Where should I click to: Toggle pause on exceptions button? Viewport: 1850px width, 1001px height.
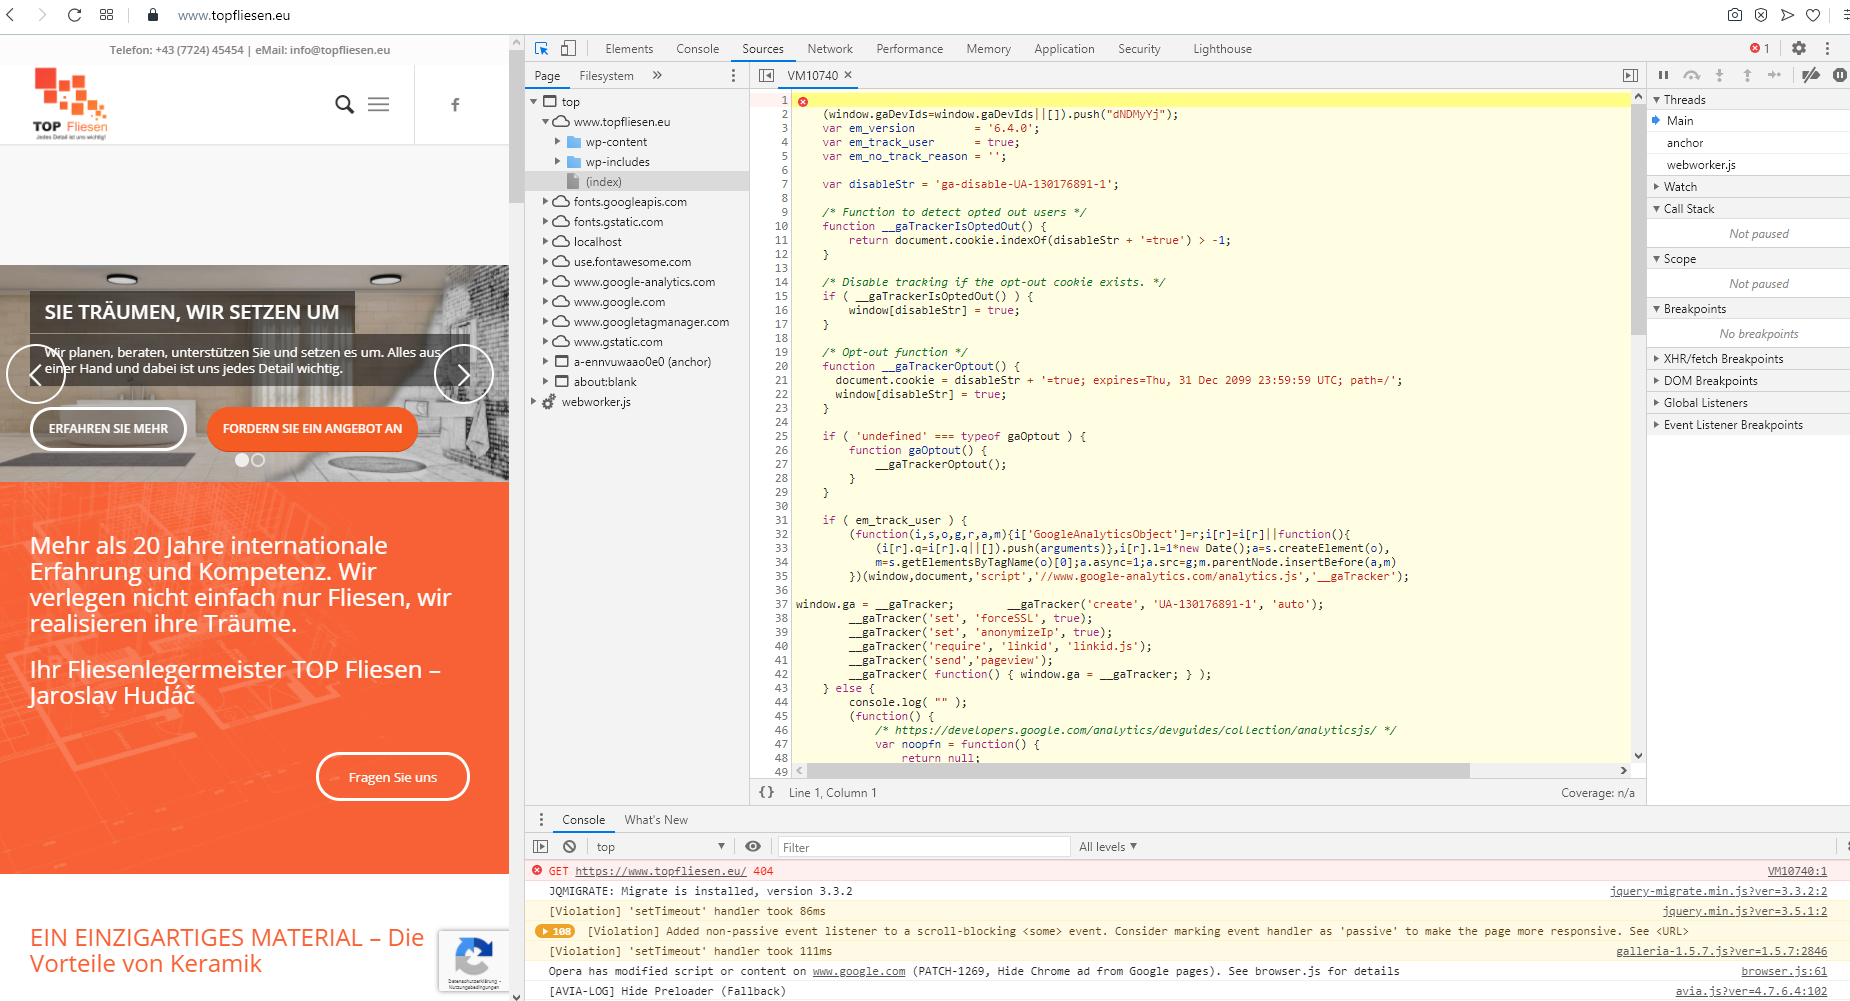tap(1840, 75)
